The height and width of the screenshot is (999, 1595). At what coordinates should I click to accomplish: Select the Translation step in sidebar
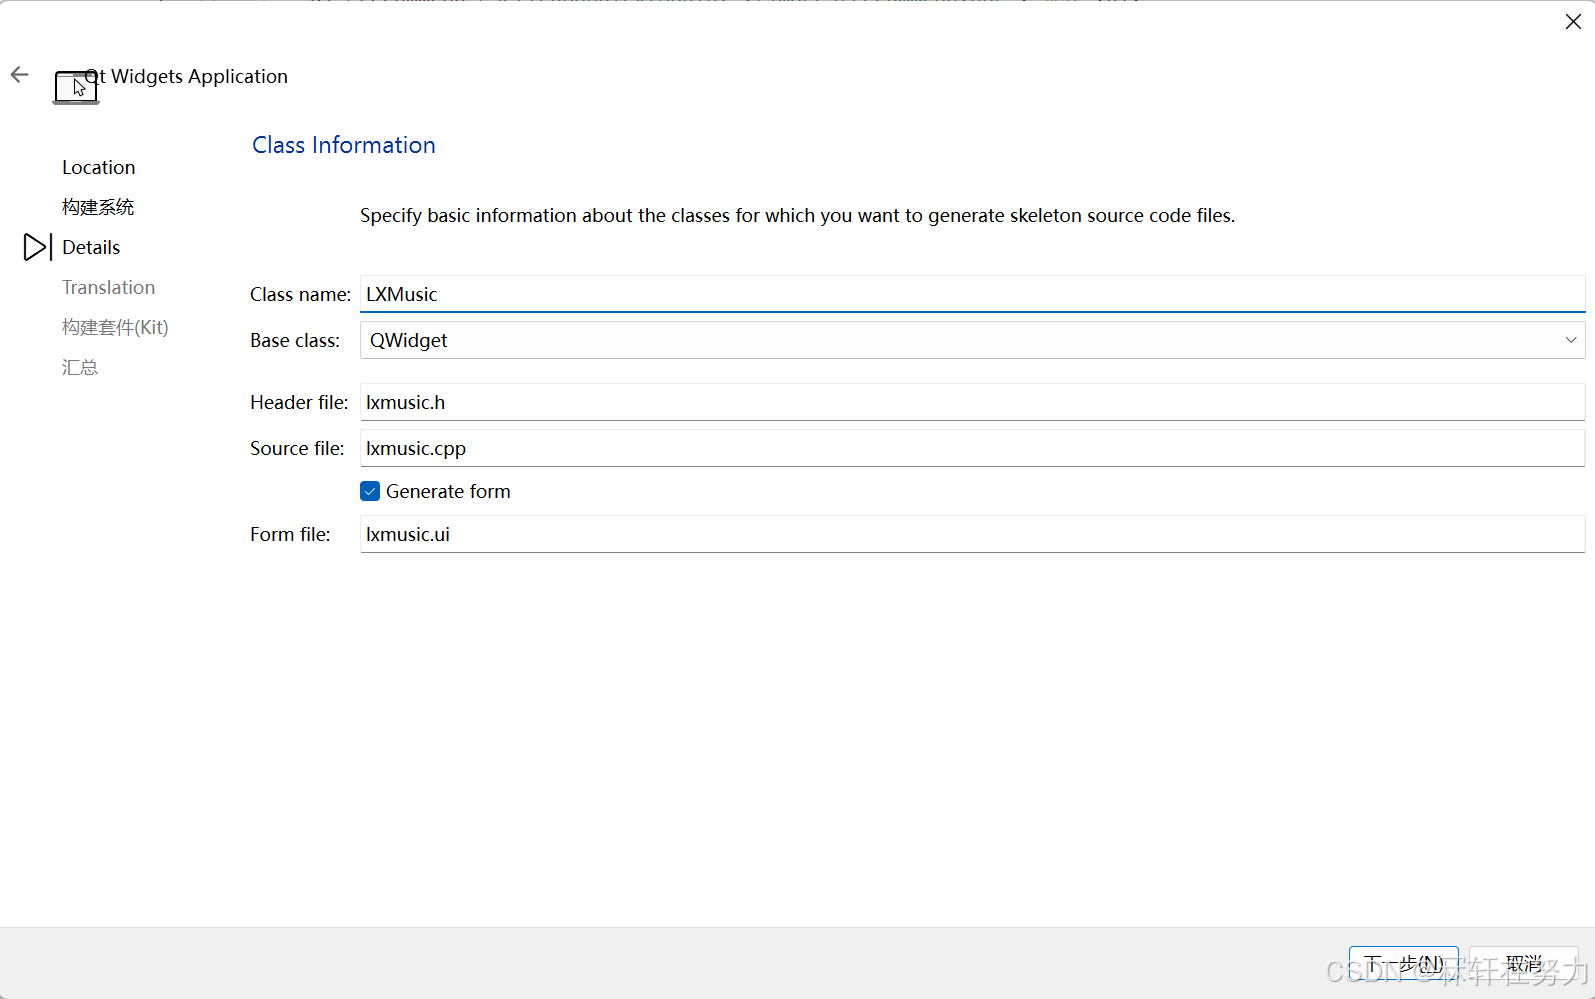coord(108,287)
